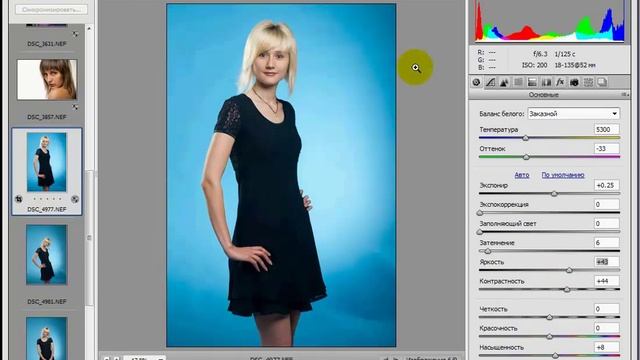This screenshot has height=360, width=640.
Task: Open the Camera Calibration tab icon
Action: 574,82
